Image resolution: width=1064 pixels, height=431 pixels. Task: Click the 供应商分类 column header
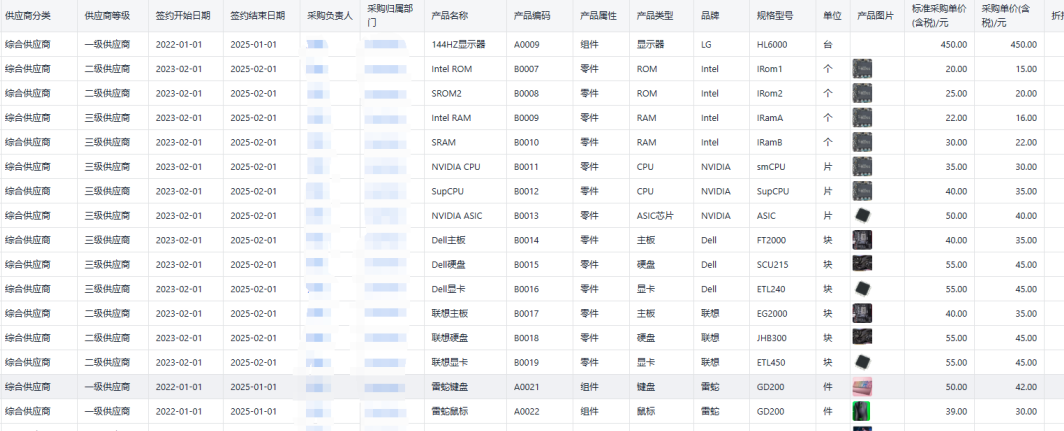tap(28, 16)
